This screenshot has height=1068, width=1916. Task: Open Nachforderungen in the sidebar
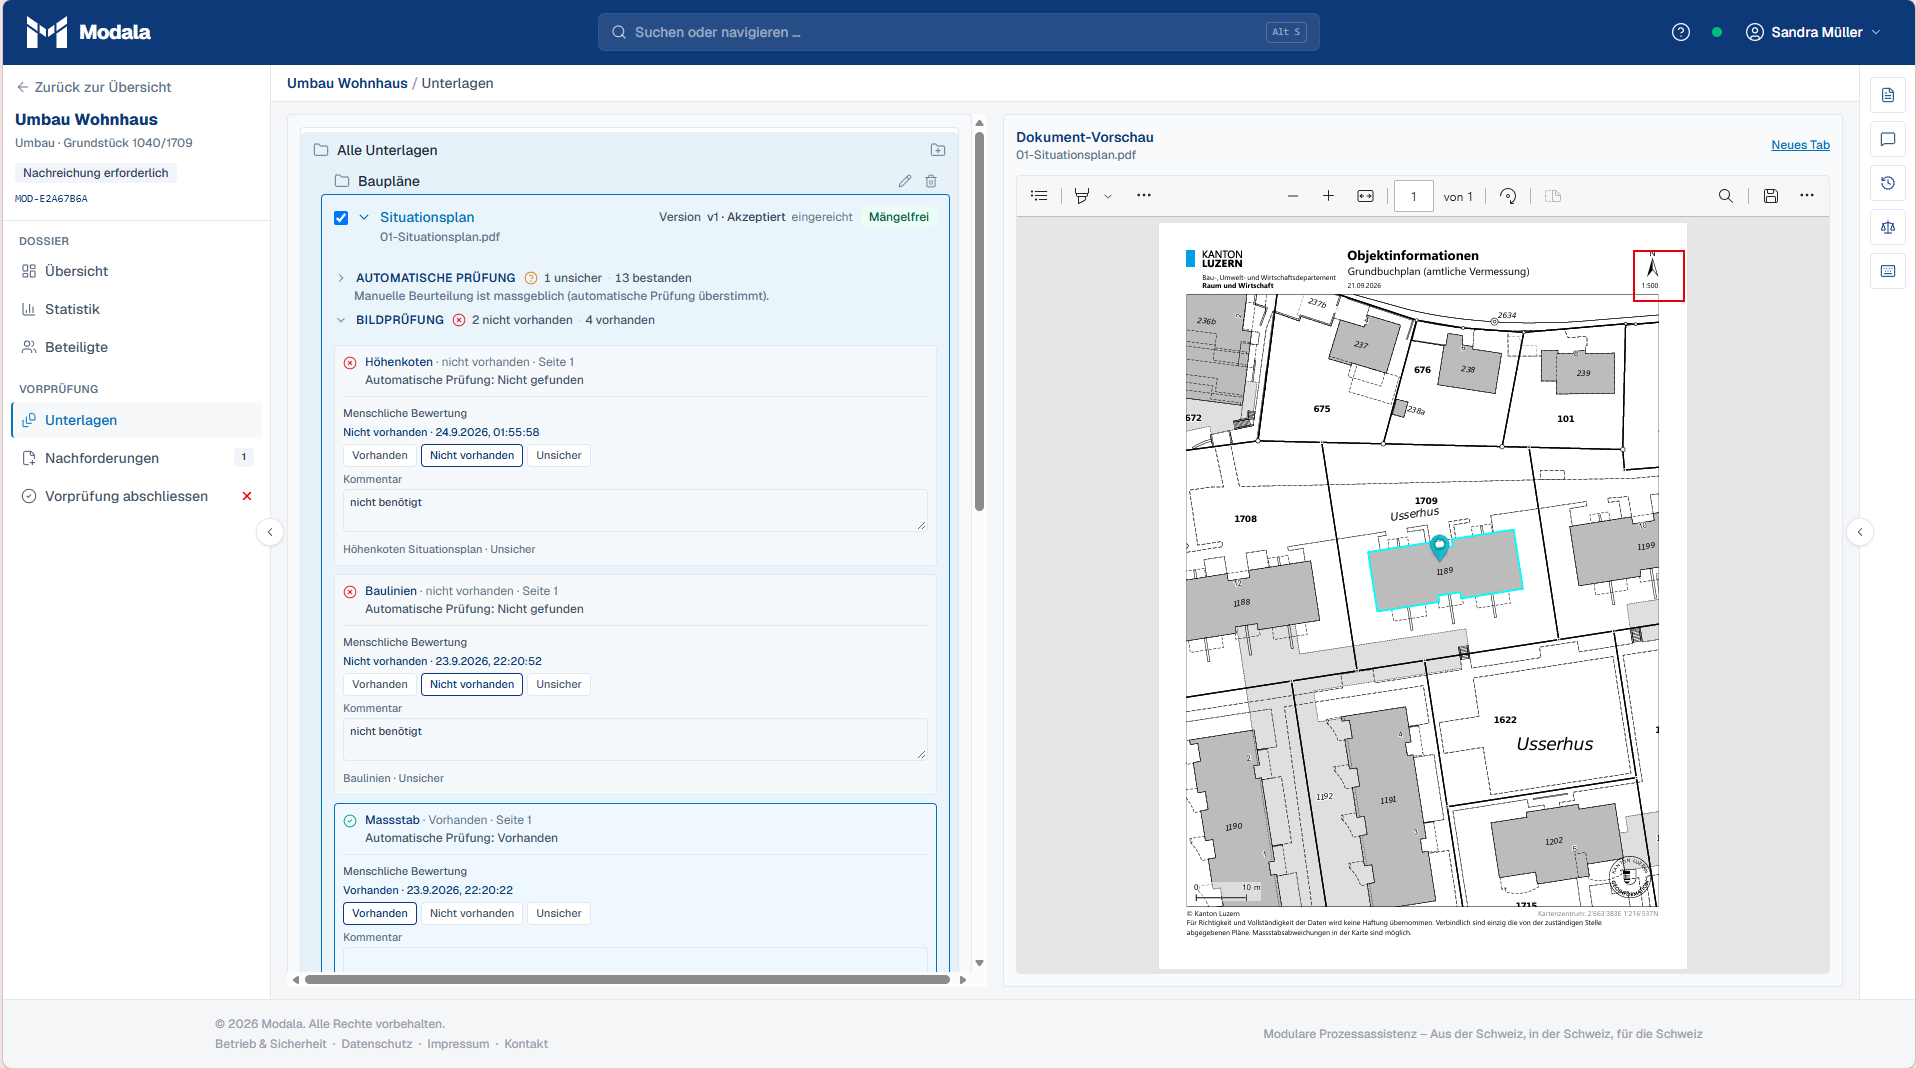[x=136, y=458]
